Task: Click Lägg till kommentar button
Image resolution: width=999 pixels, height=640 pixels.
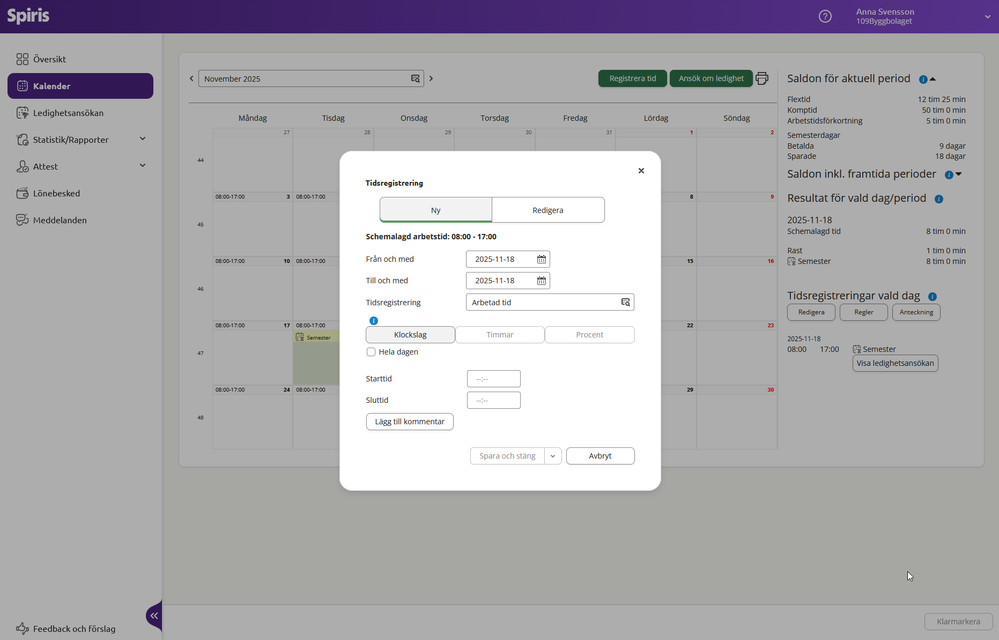Action: (x=409, y=422)
